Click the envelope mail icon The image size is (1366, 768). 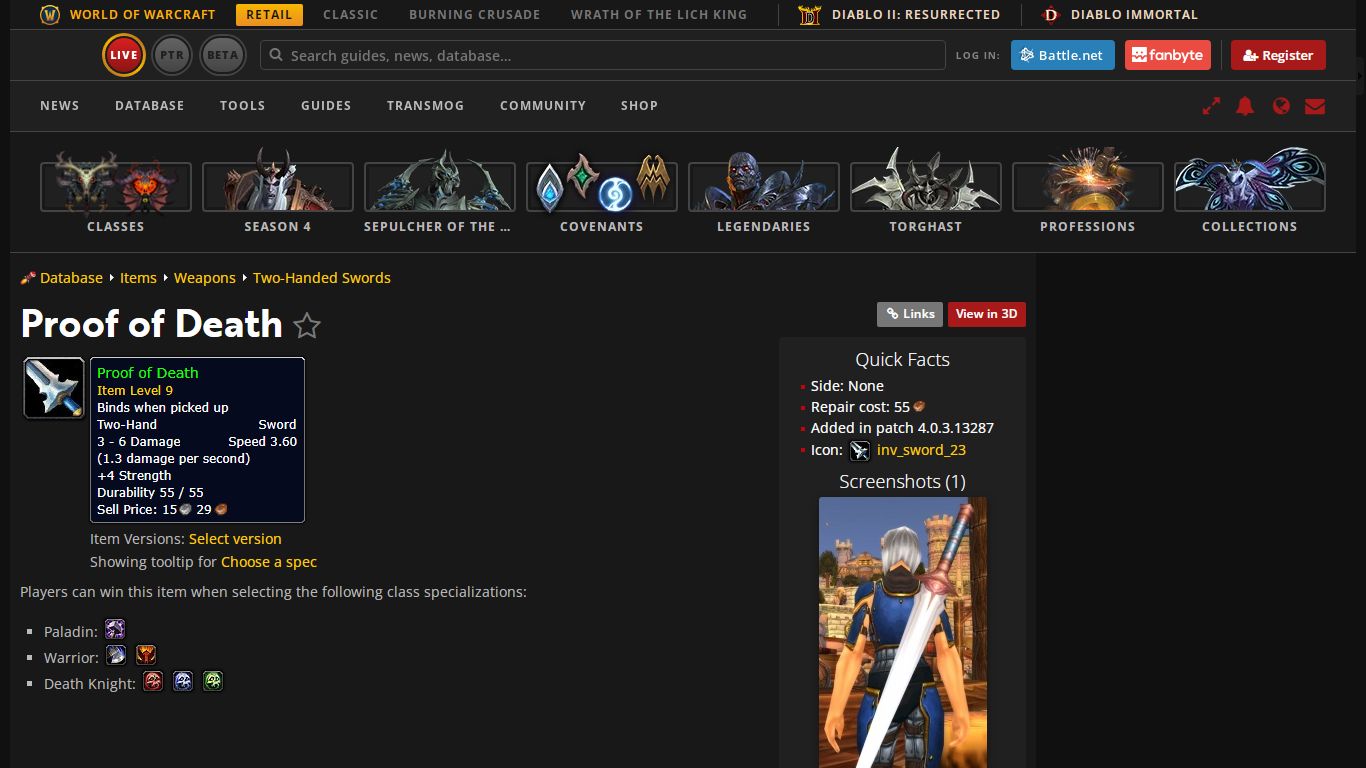tap(1315, 105)
